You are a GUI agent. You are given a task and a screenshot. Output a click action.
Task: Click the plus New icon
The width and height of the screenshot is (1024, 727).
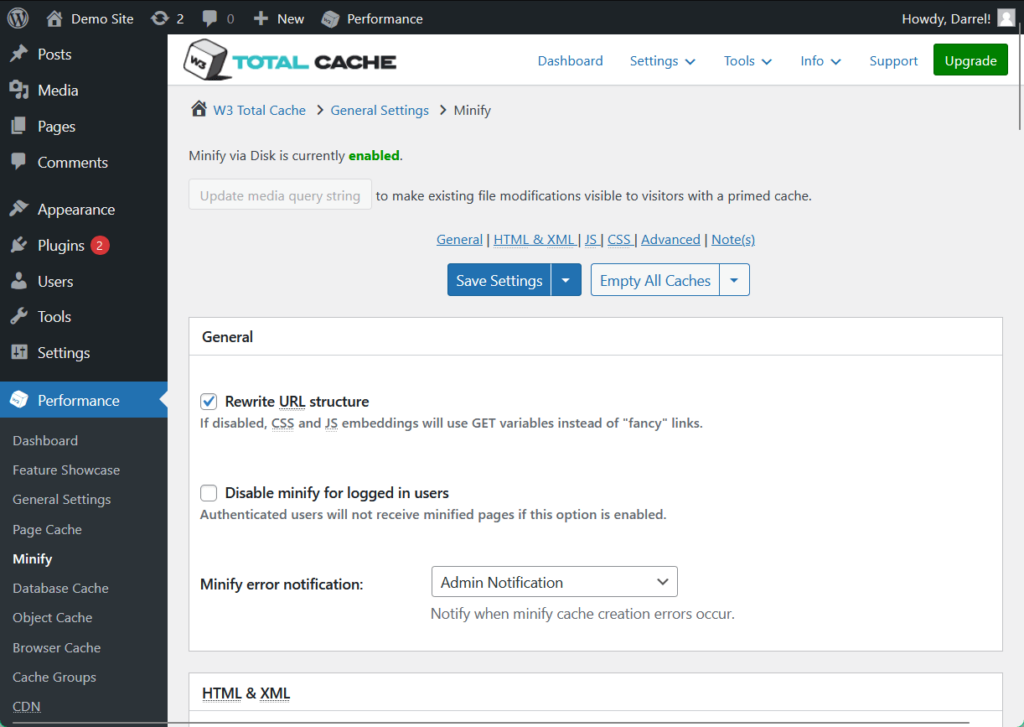(x=261, y=18)
